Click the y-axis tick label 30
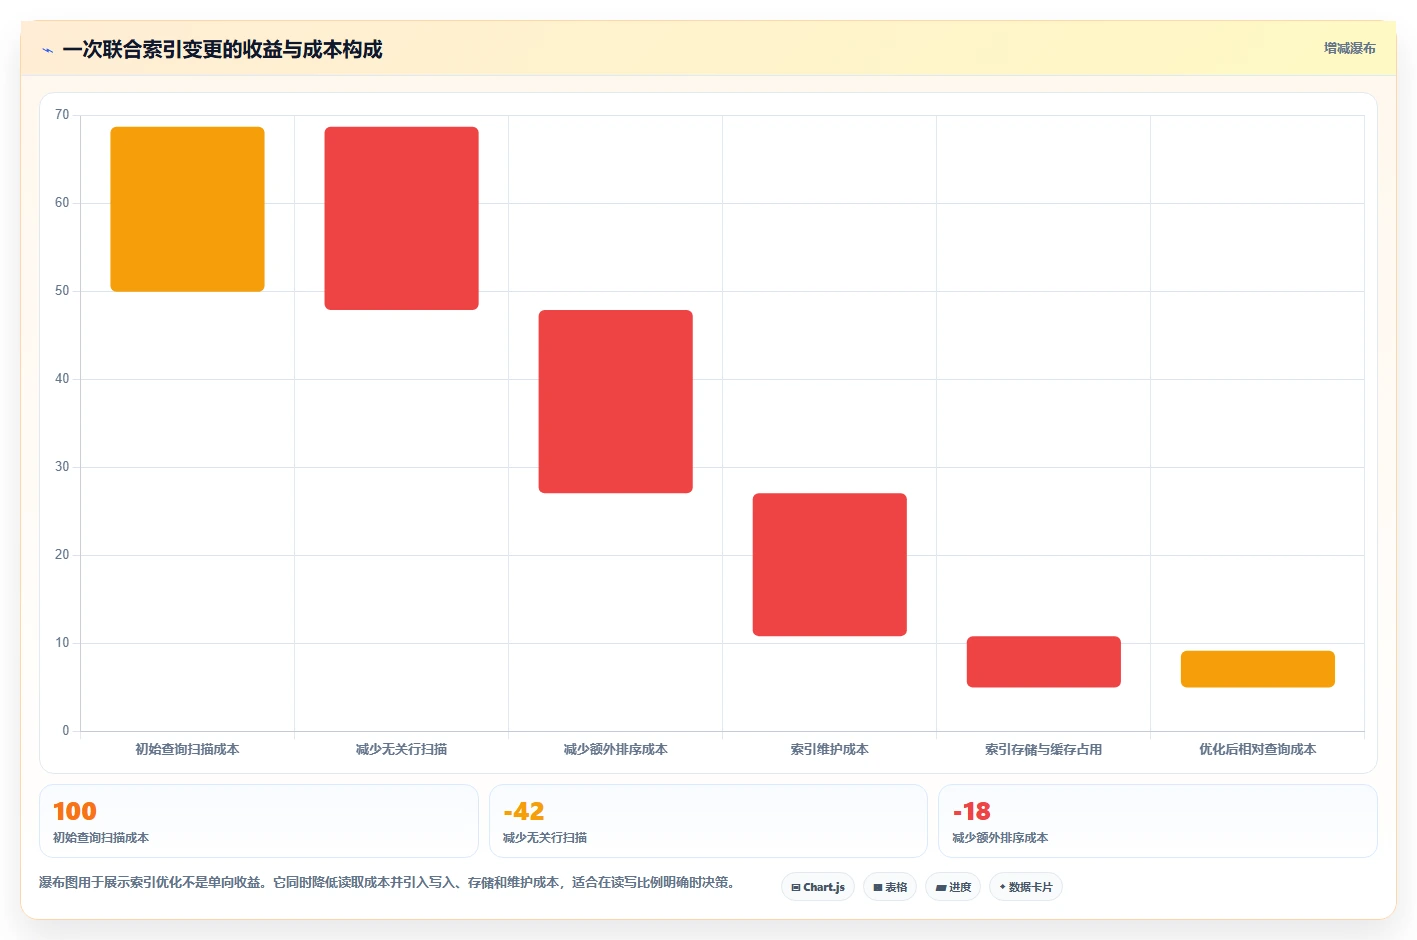Viewport: 1417px width, 940px height. point(62,467)
